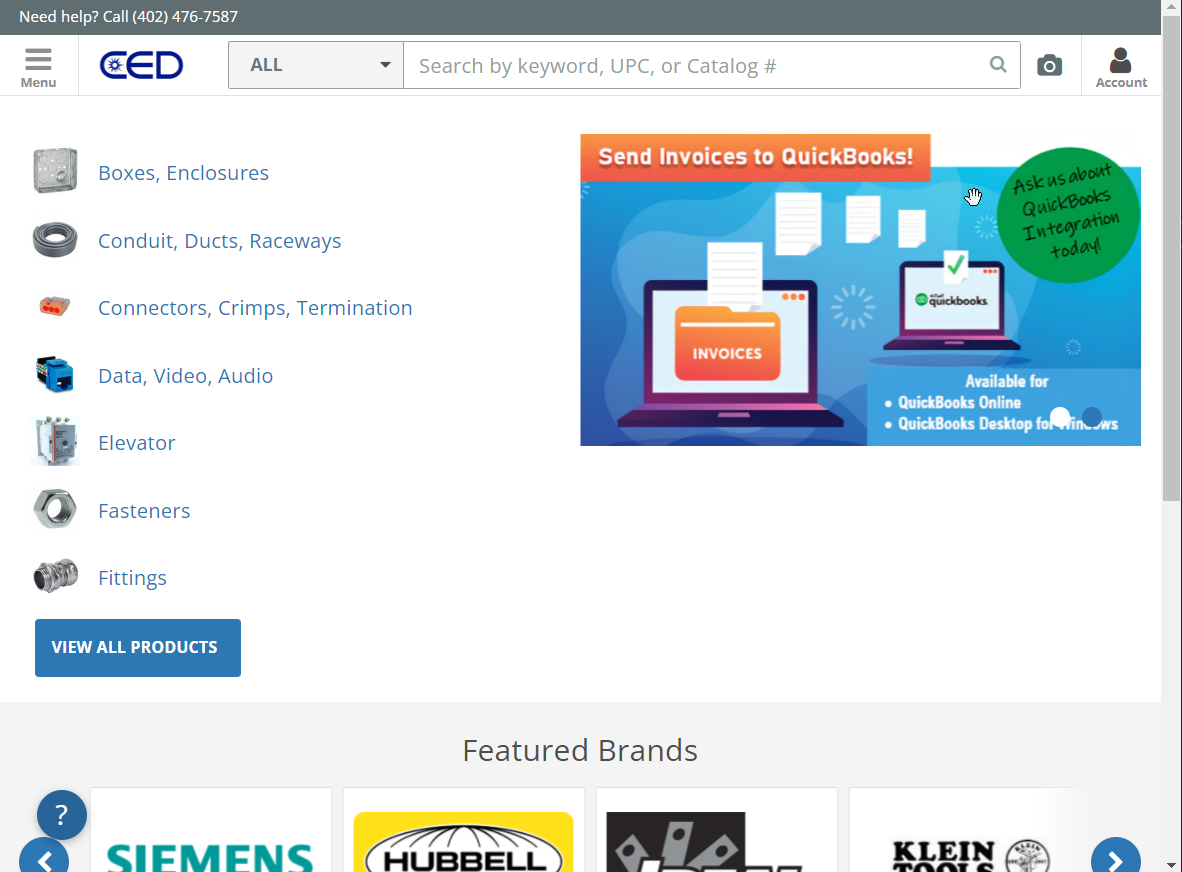Open the hamburger Menu icon
The height and width of the screenshot is (872, 1182).
click(38, 66)
